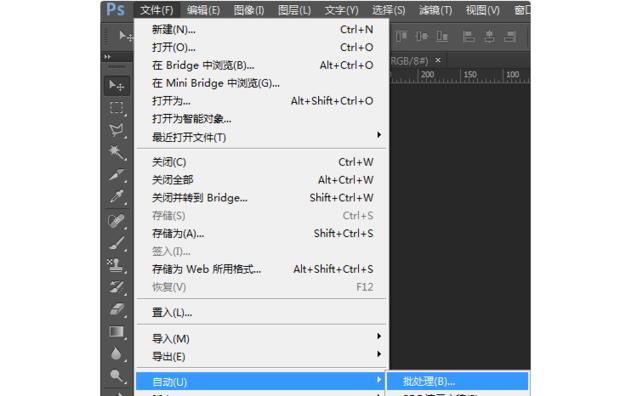620x396 pixels.
Task: Select the Move tool in toolbox
Action: click(x=117, y=85)
